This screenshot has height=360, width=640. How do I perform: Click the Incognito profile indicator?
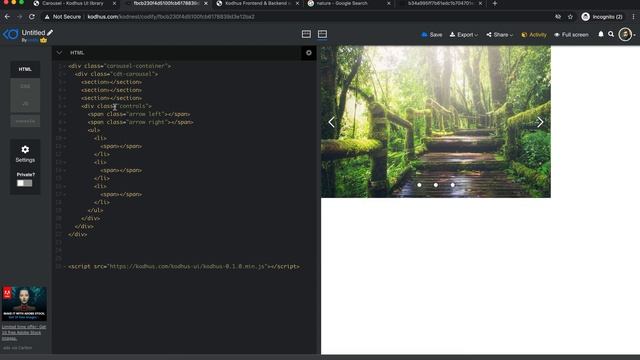(x=602, y=17)
